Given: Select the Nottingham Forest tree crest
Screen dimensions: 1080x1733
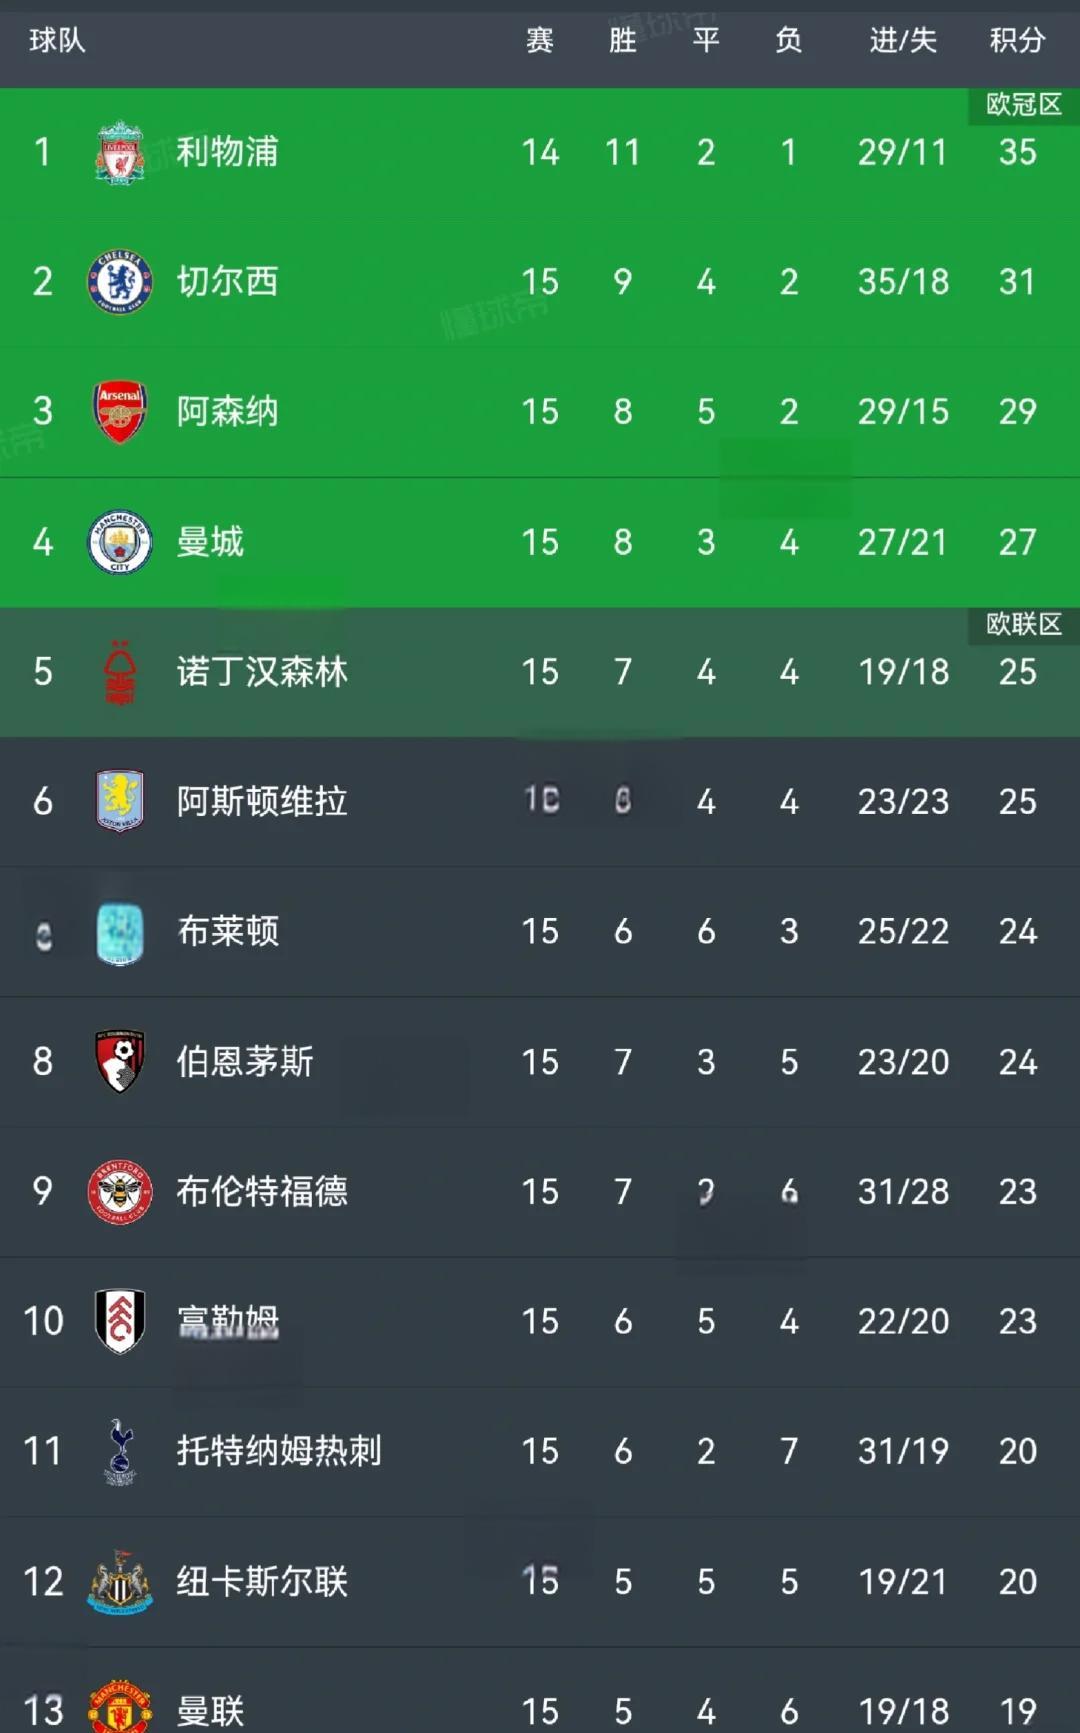Looking at the screenshot, I should (x=118, y=672).
